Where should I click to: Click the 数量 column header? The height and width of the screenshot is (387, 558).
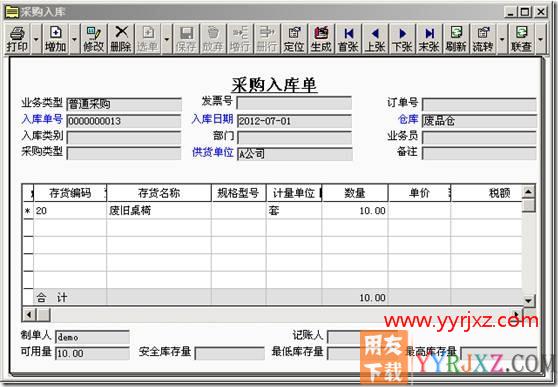point(355,193)
